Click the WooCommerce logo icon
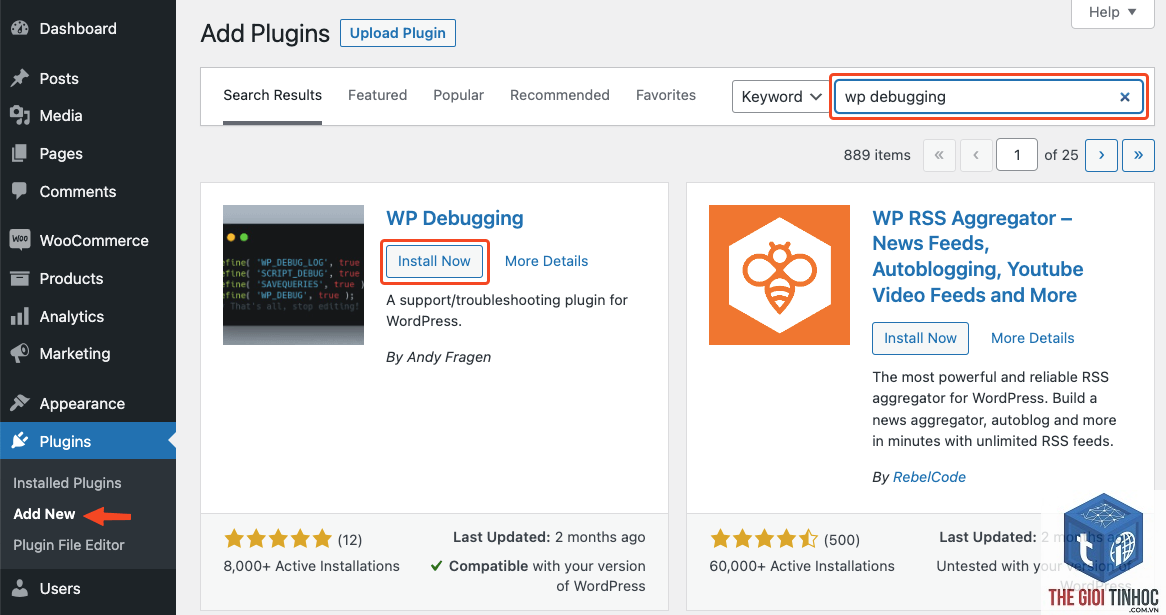Image resolution: width=1166 pixels, height=615 pixels. pyautogui.click(x=20, y=240)
